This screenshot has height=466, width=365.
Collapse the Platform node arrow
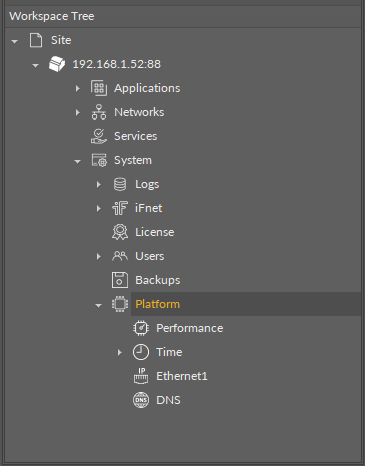(x=98, y=306)
